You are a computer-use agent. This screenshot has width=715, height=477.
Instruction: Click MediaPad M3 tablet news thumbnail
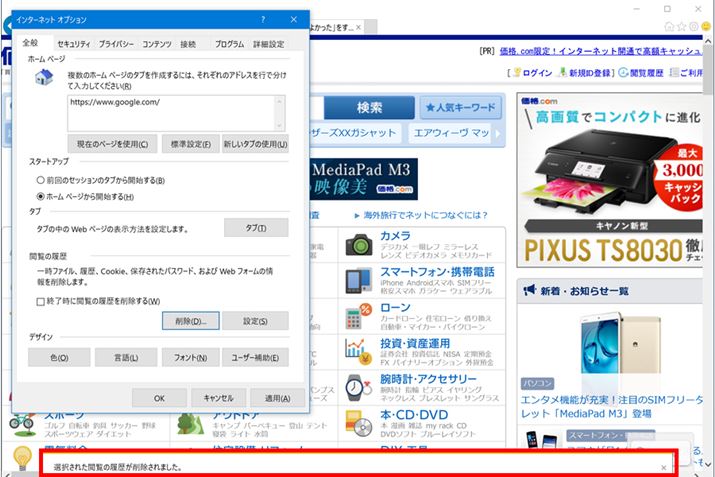click(x=621, y=343)
